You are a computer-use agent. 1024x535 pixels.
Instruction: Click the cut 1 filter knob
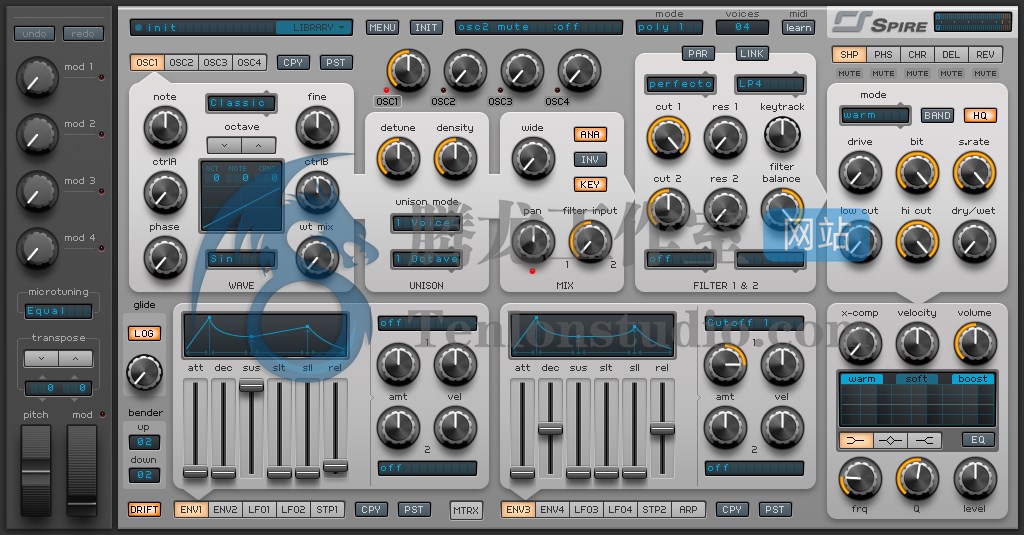[x=668, y=138]
